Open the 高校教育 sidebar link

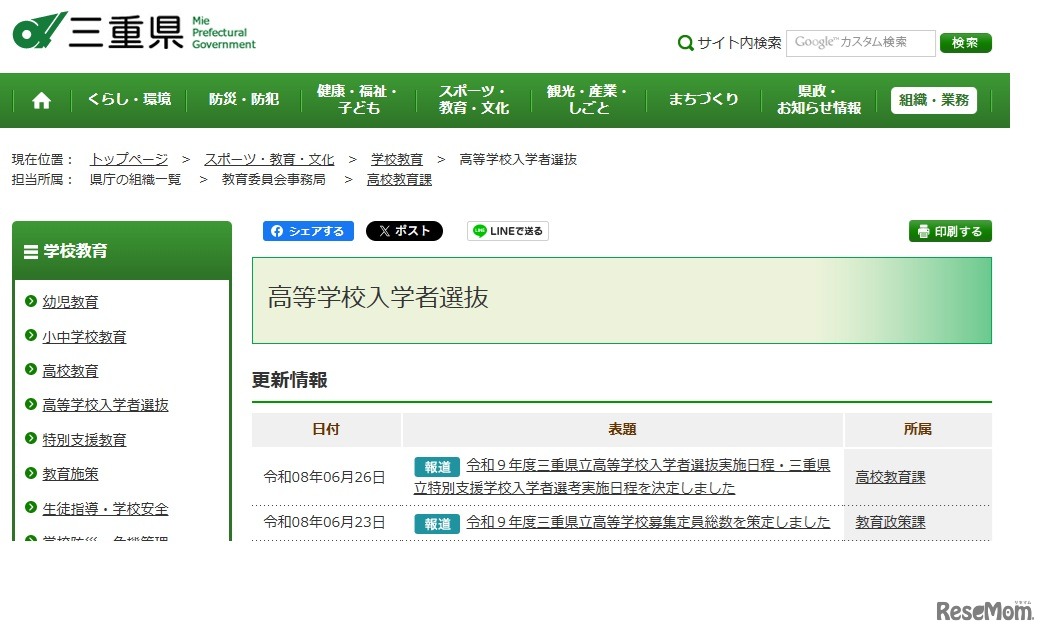[x=70, y=371]
